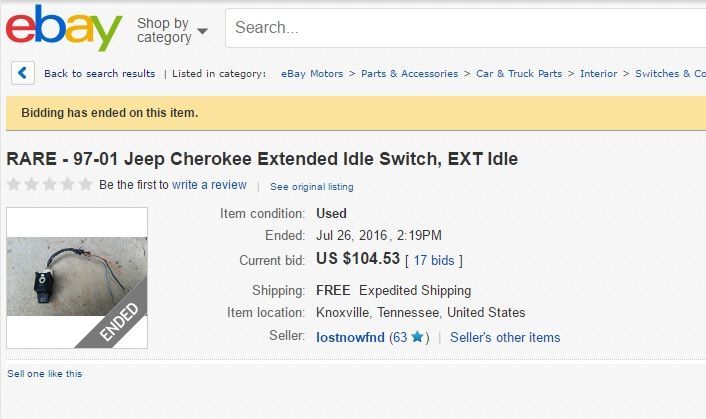The width and height of the screenshot is (706, 419).
Task: Click the seller feedback score 63
Action: (401, 338)
